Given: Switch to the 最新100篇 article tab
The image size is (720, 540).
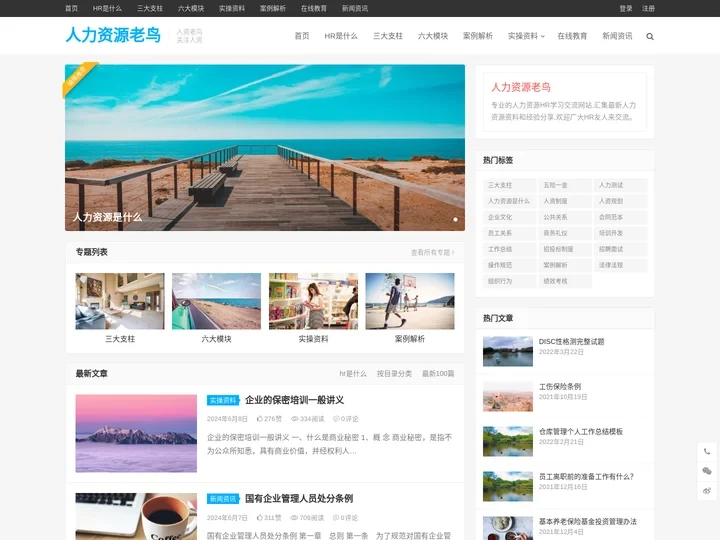Looking at the screenshot, I should point(438,374).
